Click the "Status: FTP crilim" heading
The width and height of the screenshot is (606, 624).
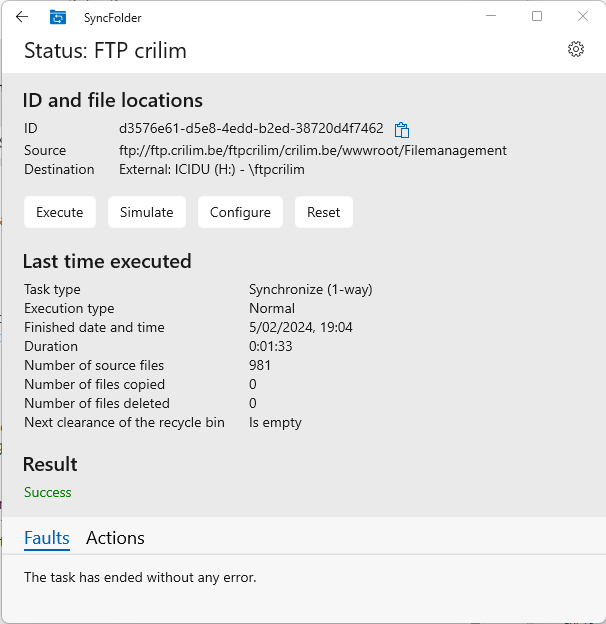click(105, 51)
